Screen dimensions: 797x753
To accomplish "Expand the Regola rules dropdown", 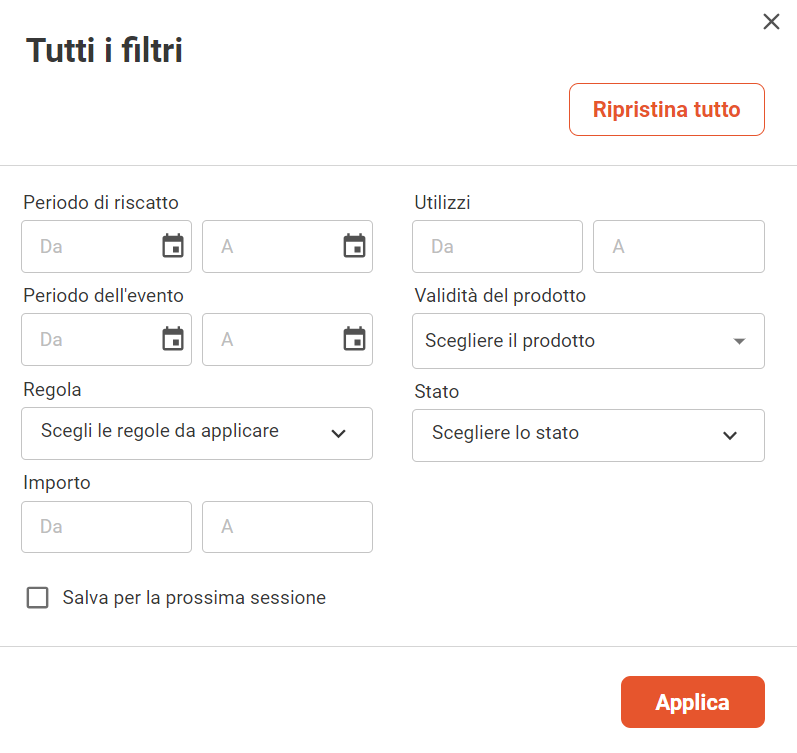I will (197, 433).
